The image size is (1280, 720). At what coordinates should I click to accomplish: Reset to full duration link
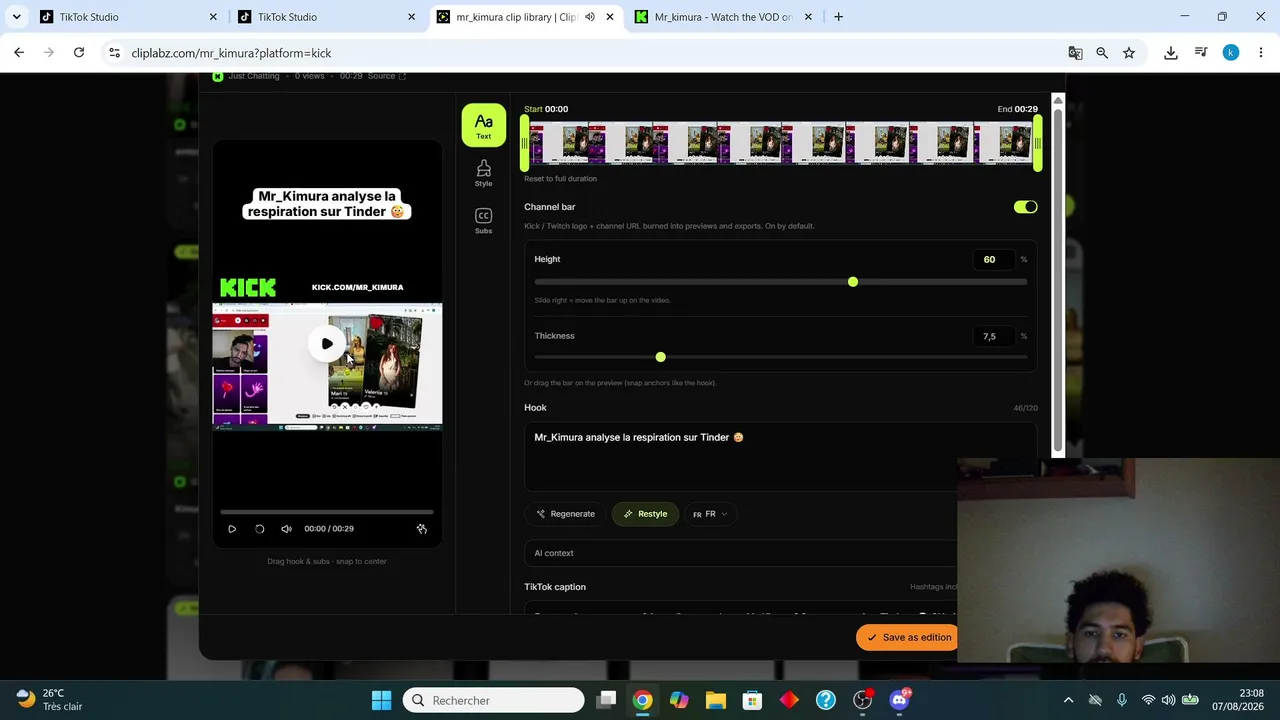coord(560,179)
